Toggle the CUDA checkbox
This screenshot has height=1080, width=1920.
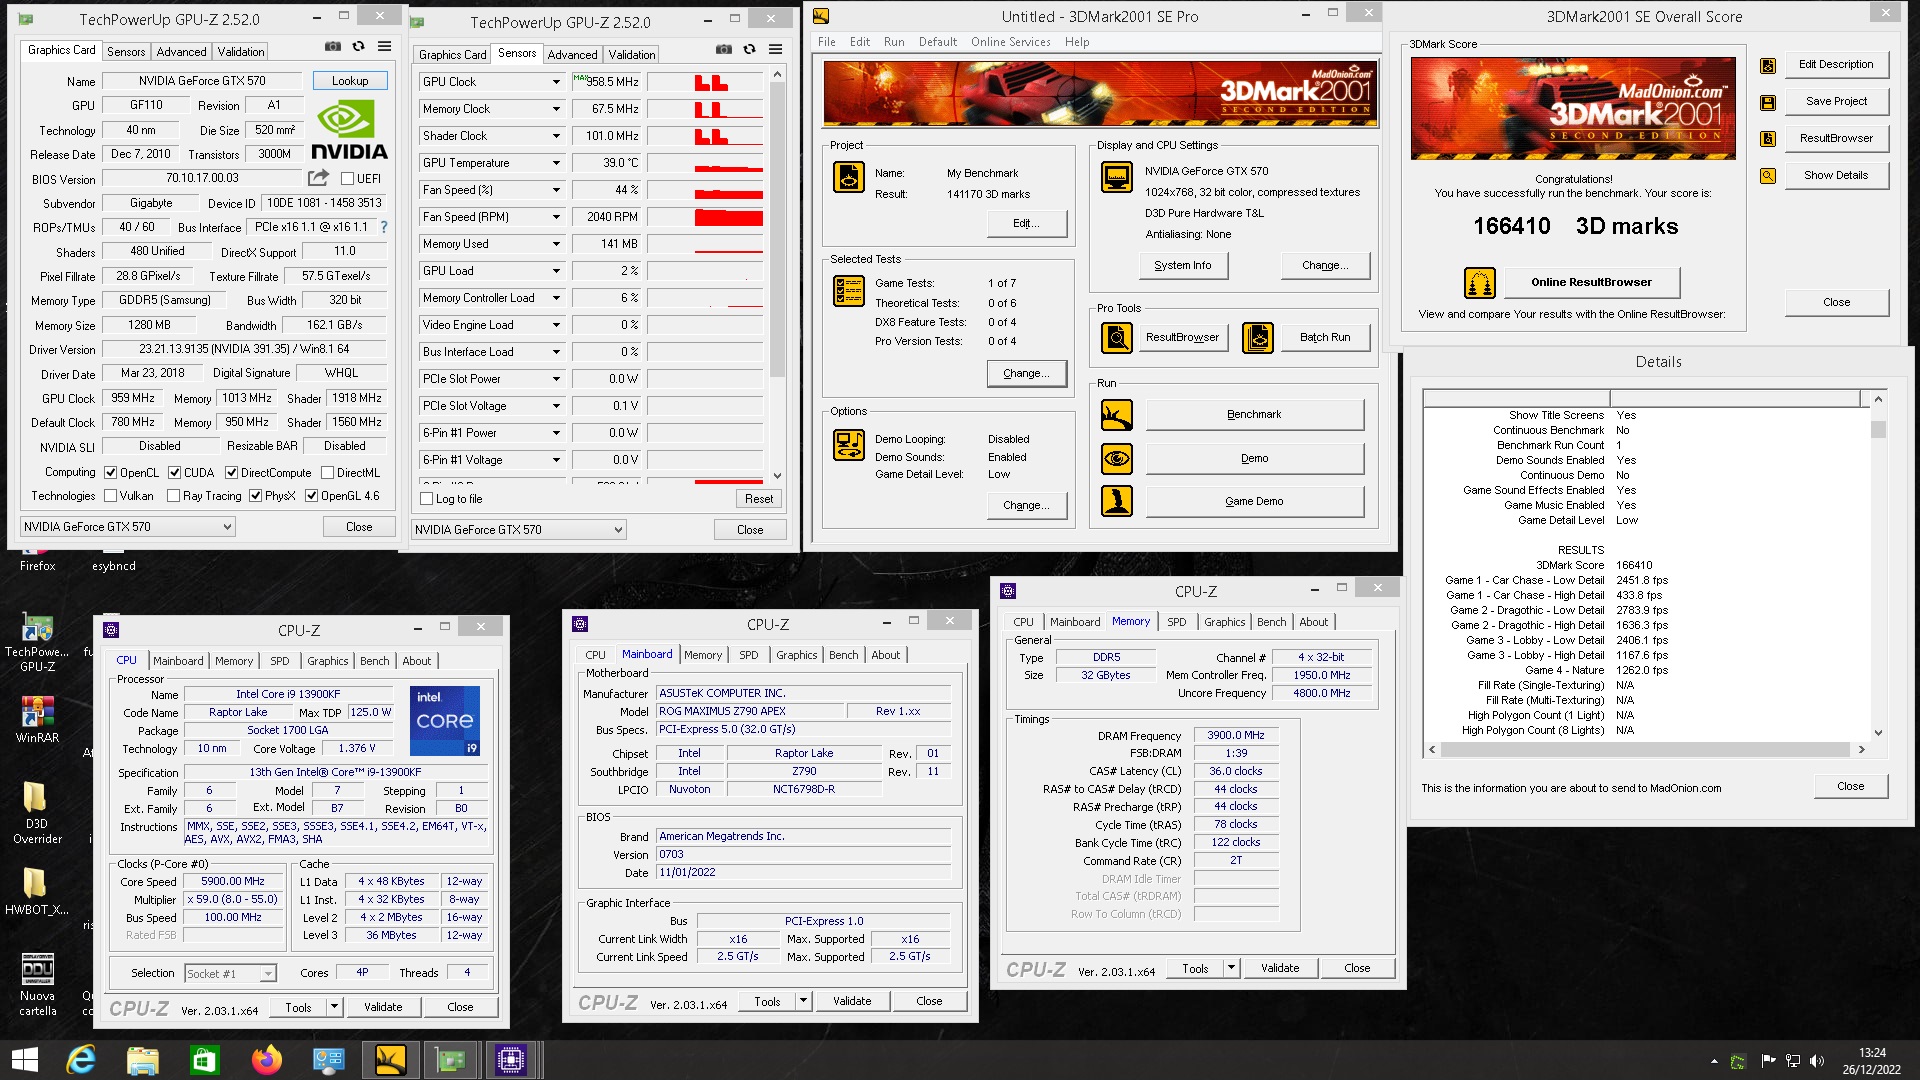174,473
